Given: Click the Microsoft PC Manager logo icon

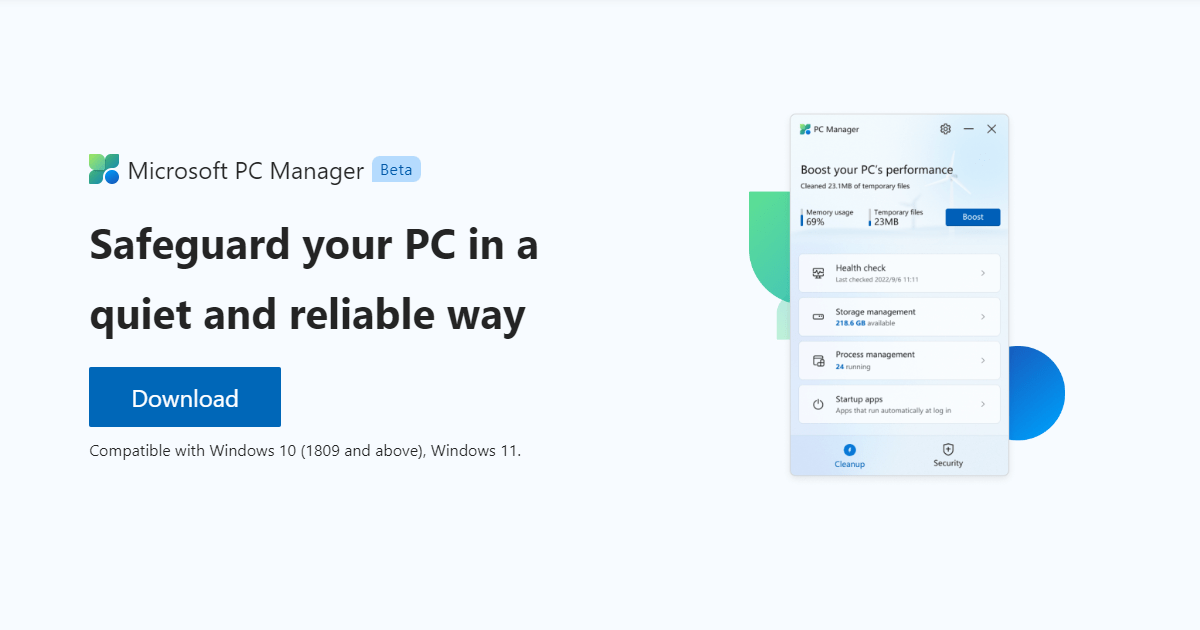Looking at the screenshot, I should click(104, 170).
